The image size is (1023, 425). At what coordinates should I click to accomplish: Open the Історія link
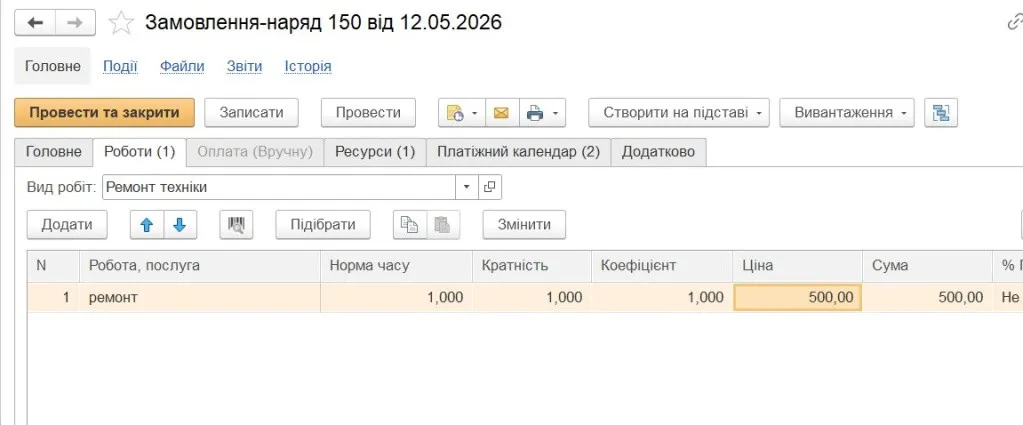coord(308,66)
